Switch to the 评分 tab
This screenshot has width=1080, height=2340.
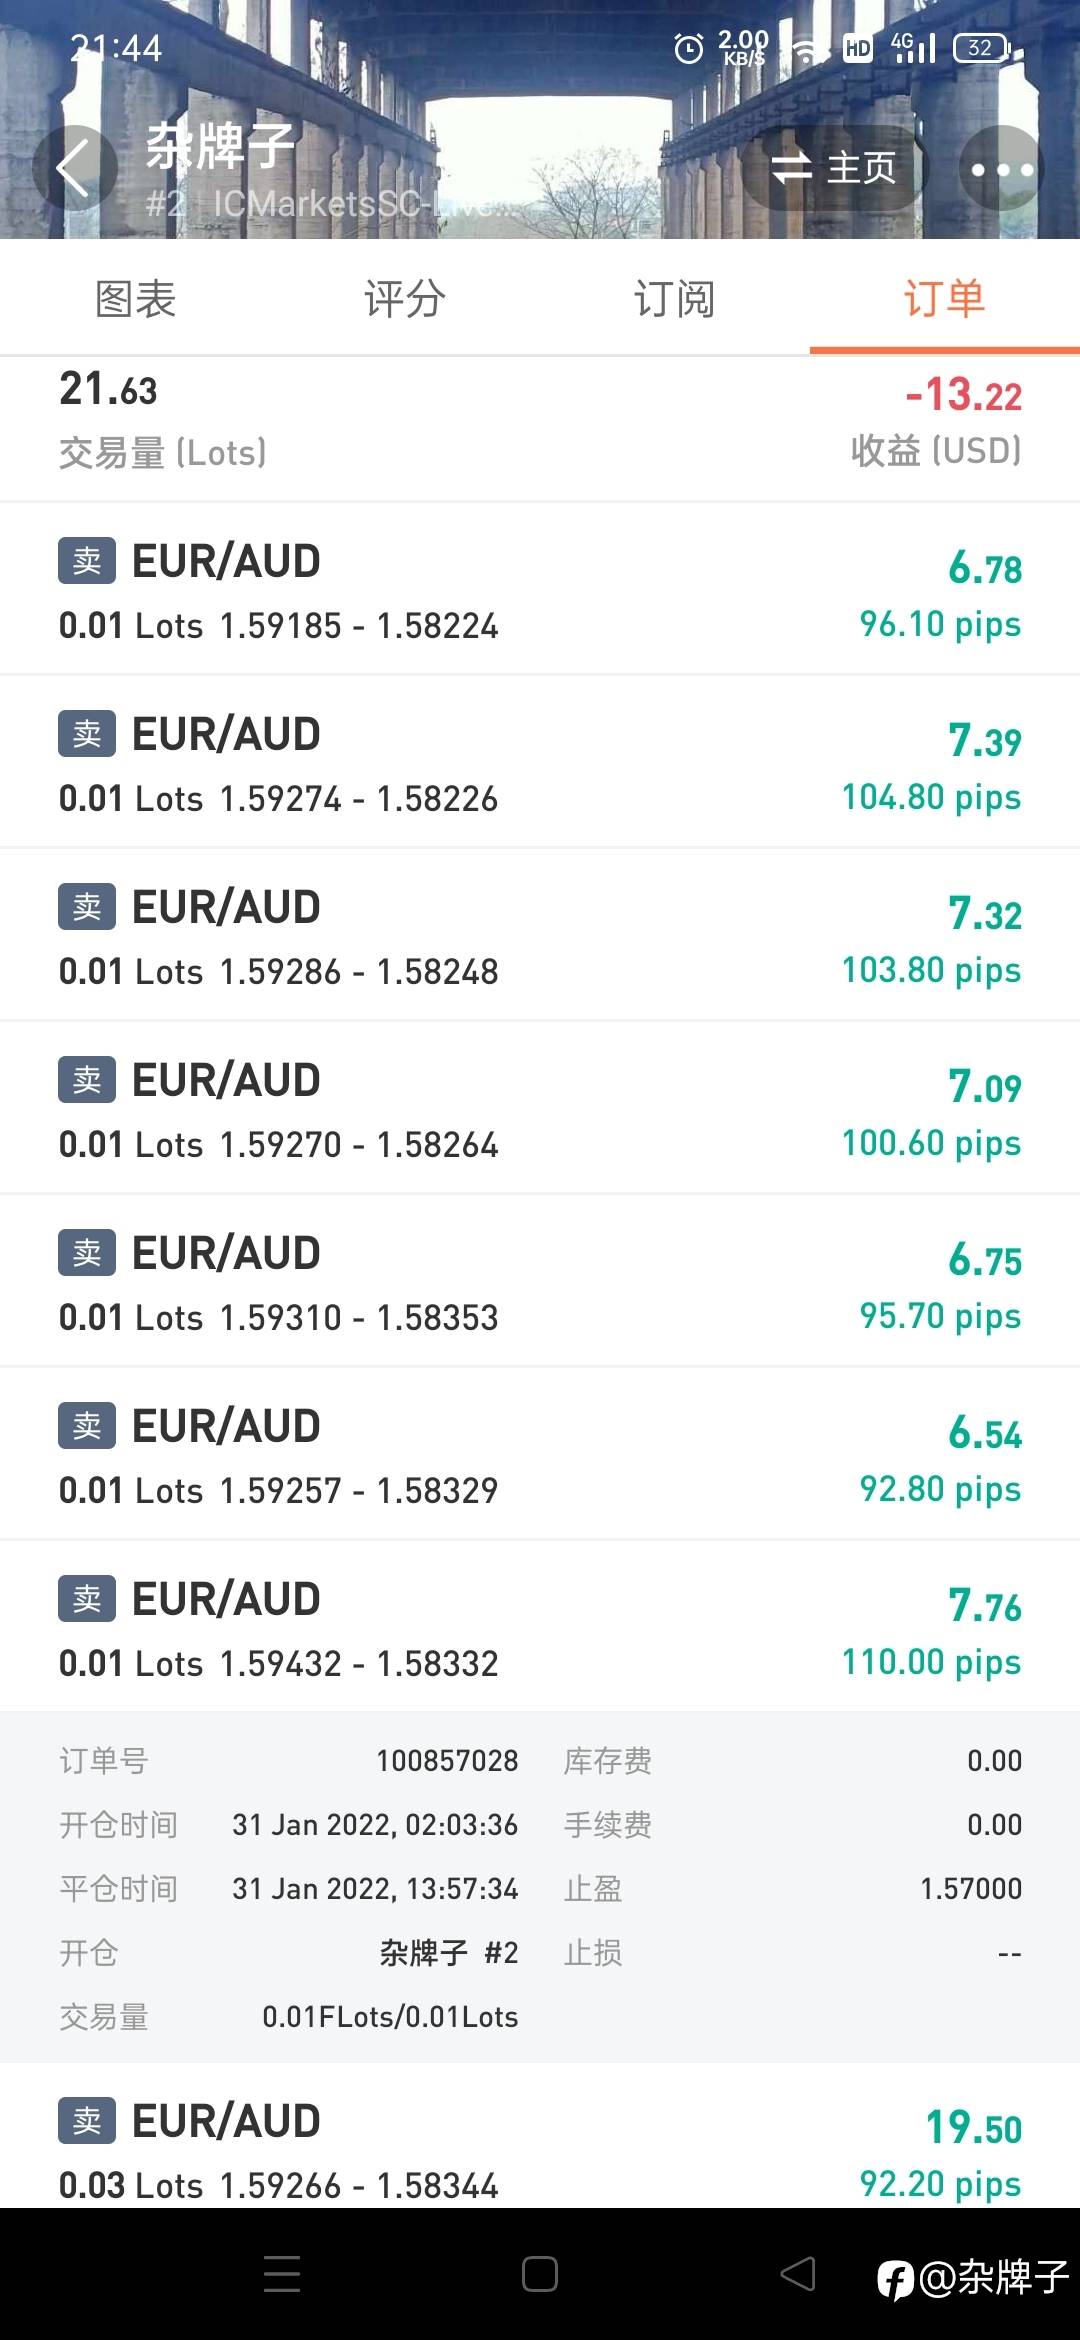(x=405, y=299)
